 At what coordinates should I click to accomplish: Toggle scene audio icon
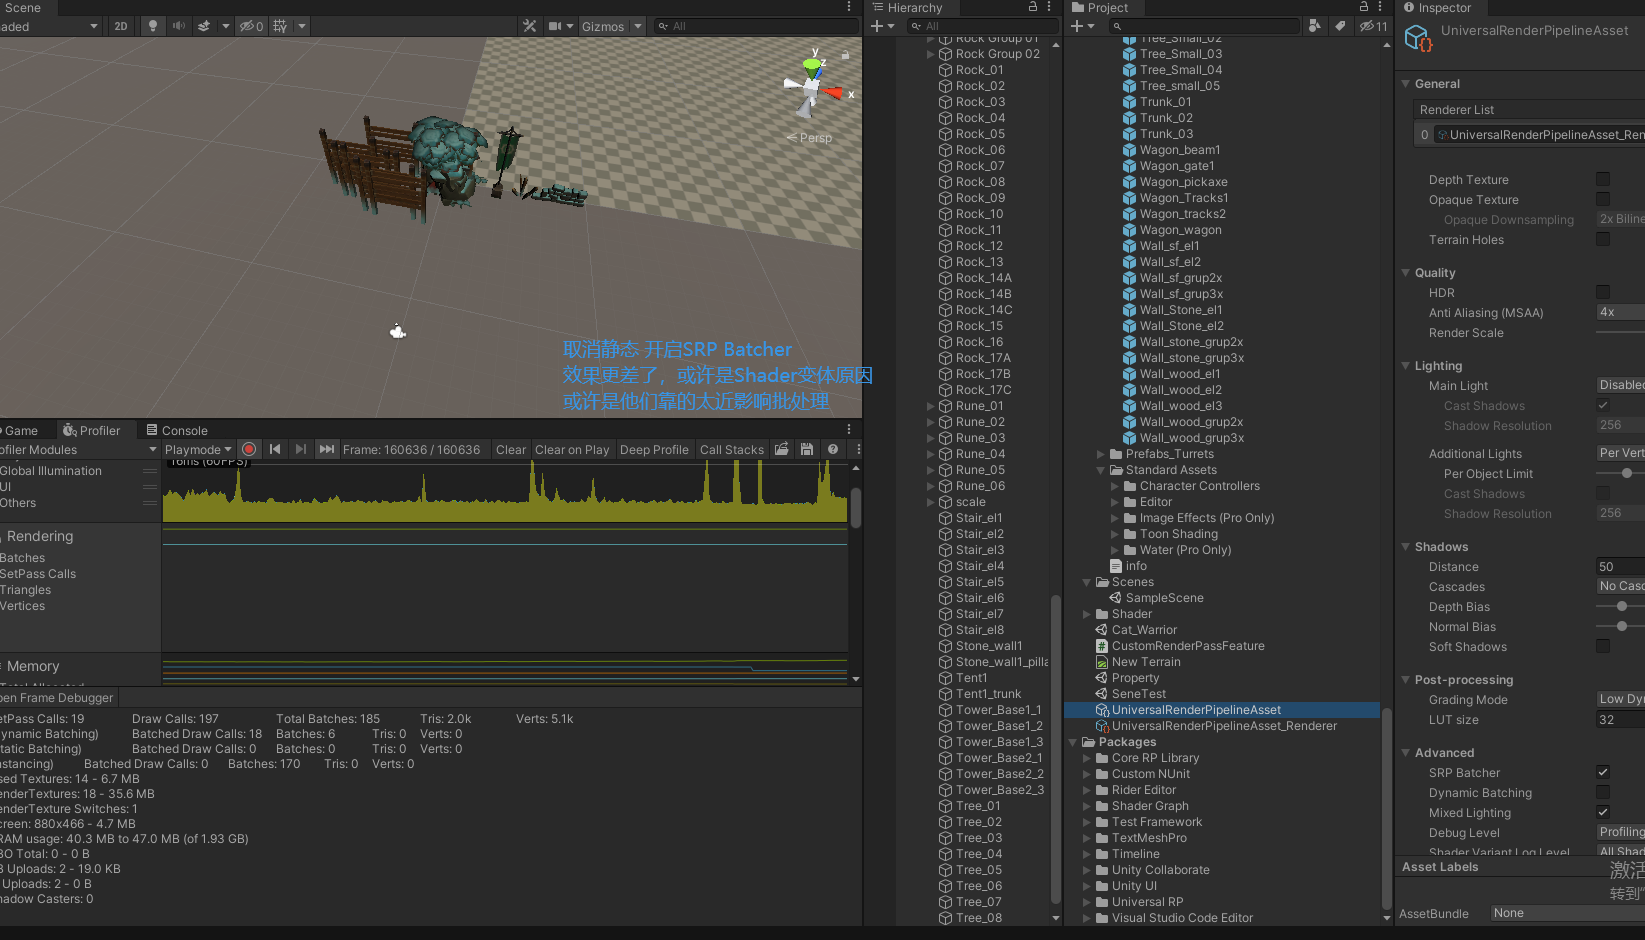click(181, 26)
